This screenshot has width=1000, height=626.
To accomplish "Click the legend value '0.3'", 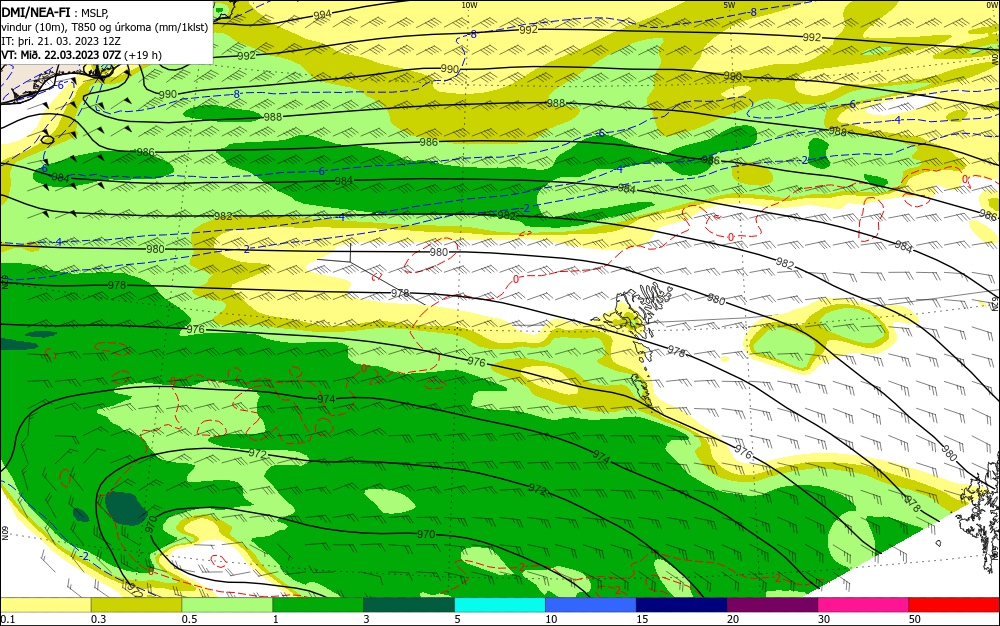I will (98, 619).
